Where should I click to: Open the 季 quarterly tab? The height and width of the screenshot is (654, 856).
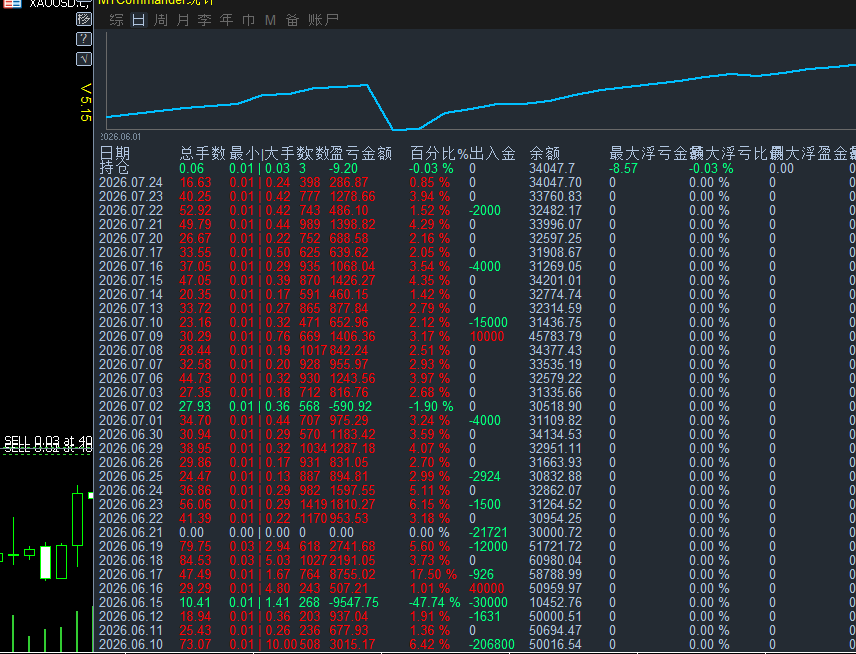pyautogui.click(x=205, y=20)
